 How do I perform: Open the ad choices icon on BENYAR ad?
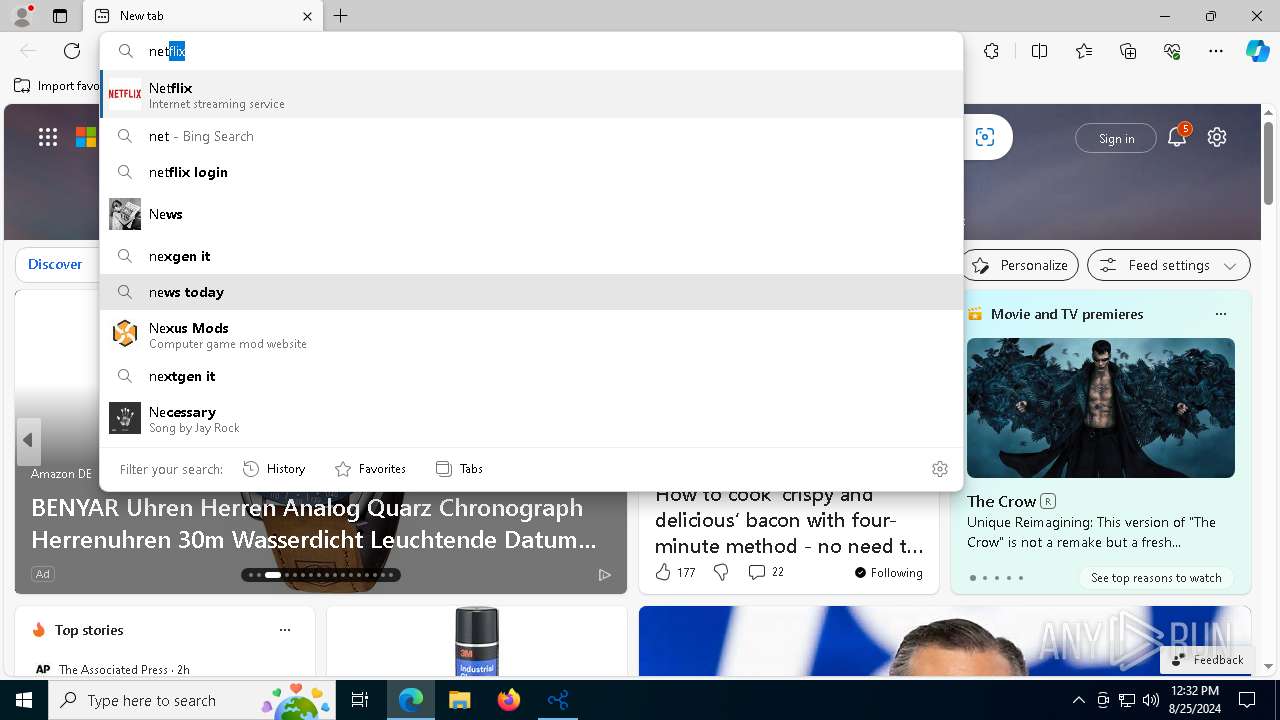pyautogui.click(x=604, y=574)
